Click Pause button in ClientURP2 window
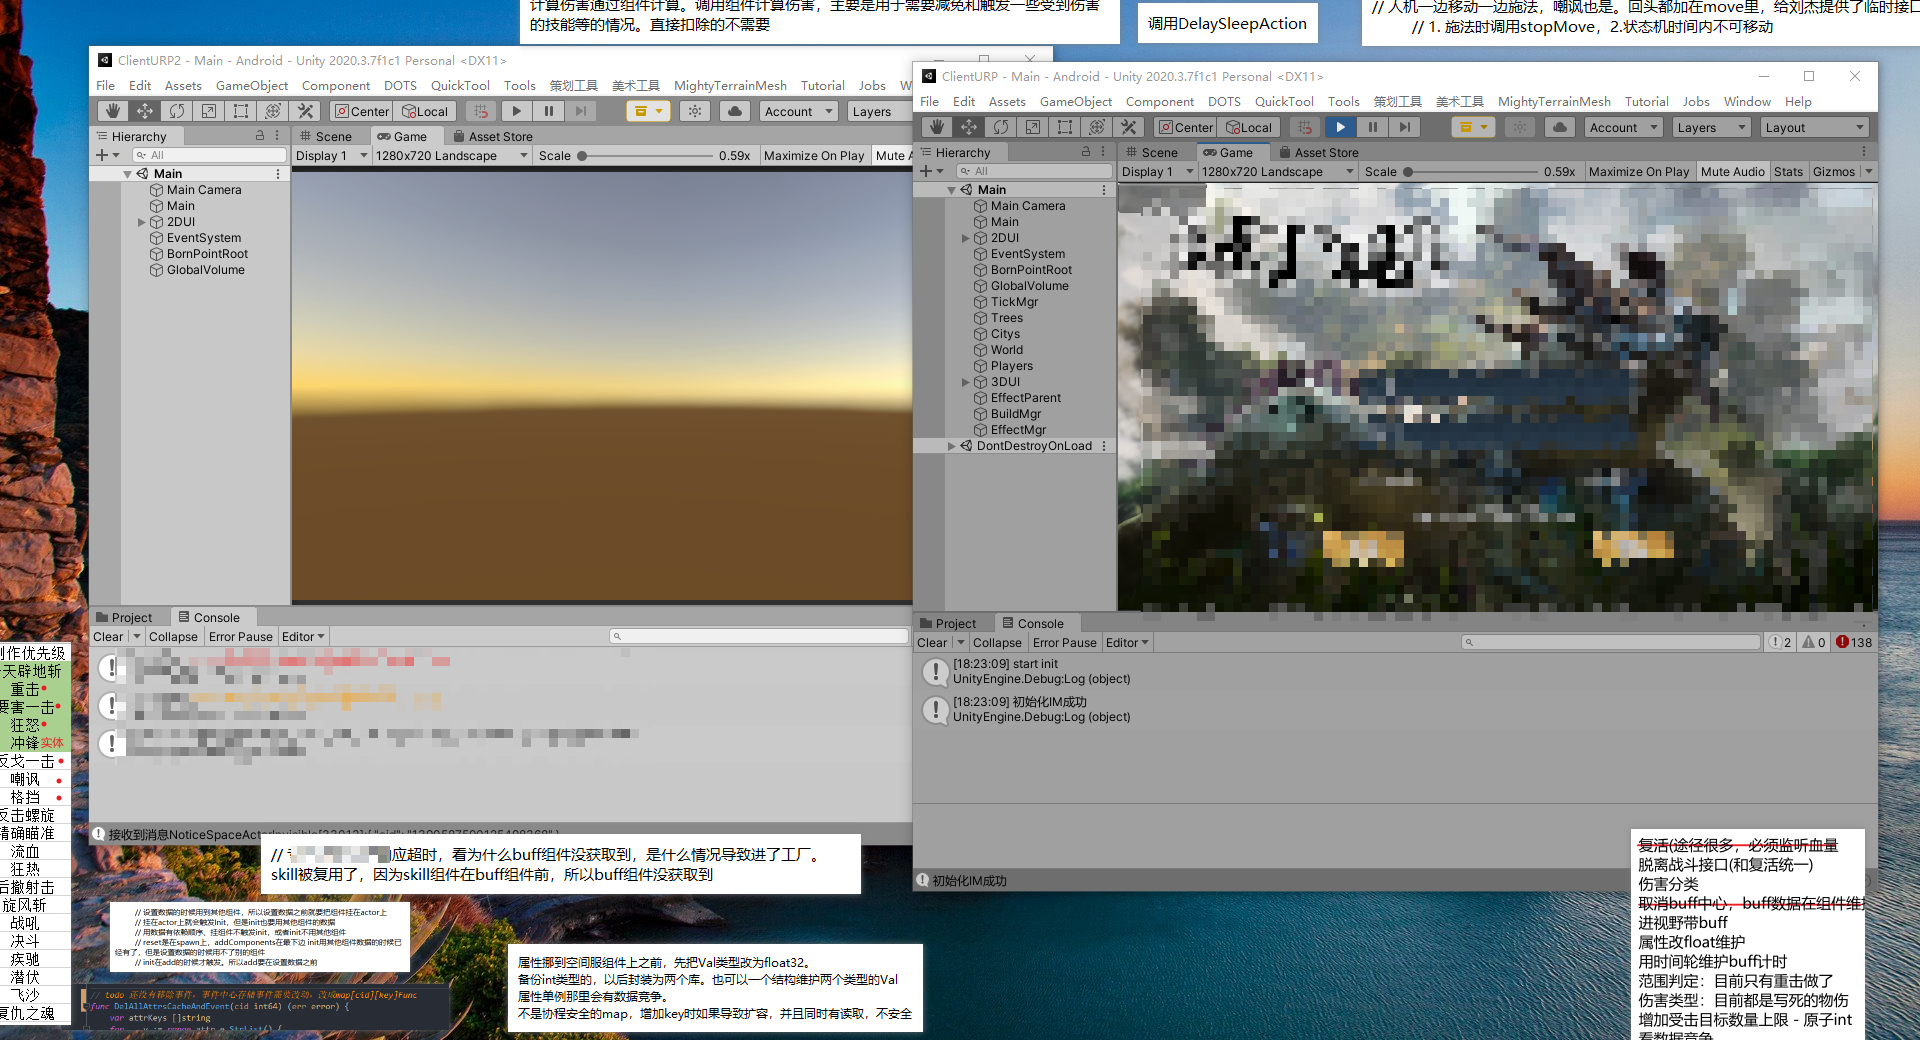The height and width of the screenshot is (1040, 1920). click(549, 111)
